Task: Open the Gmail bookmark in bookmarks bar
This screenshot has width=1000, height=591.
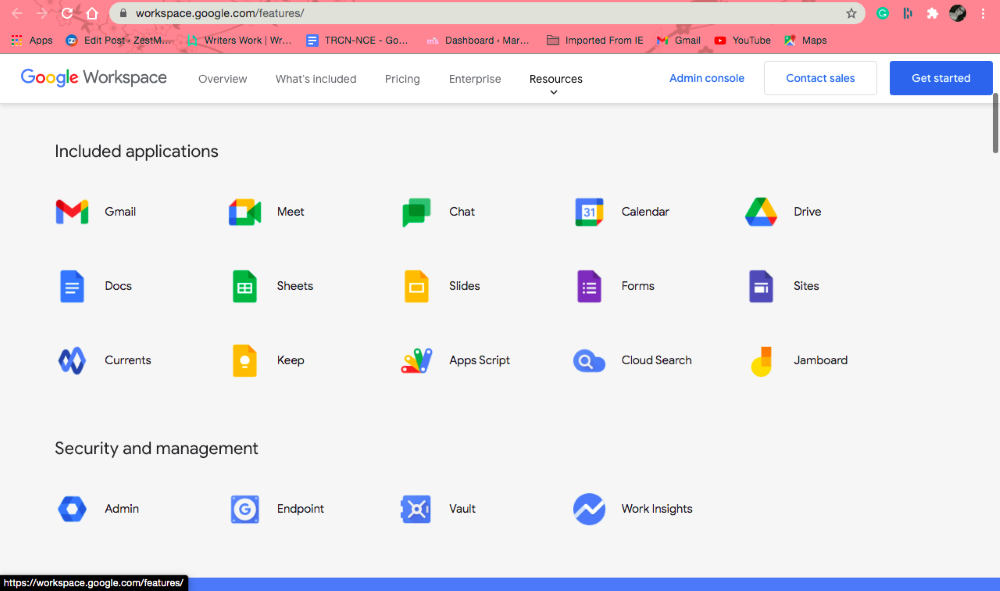Action: [679, 40]
